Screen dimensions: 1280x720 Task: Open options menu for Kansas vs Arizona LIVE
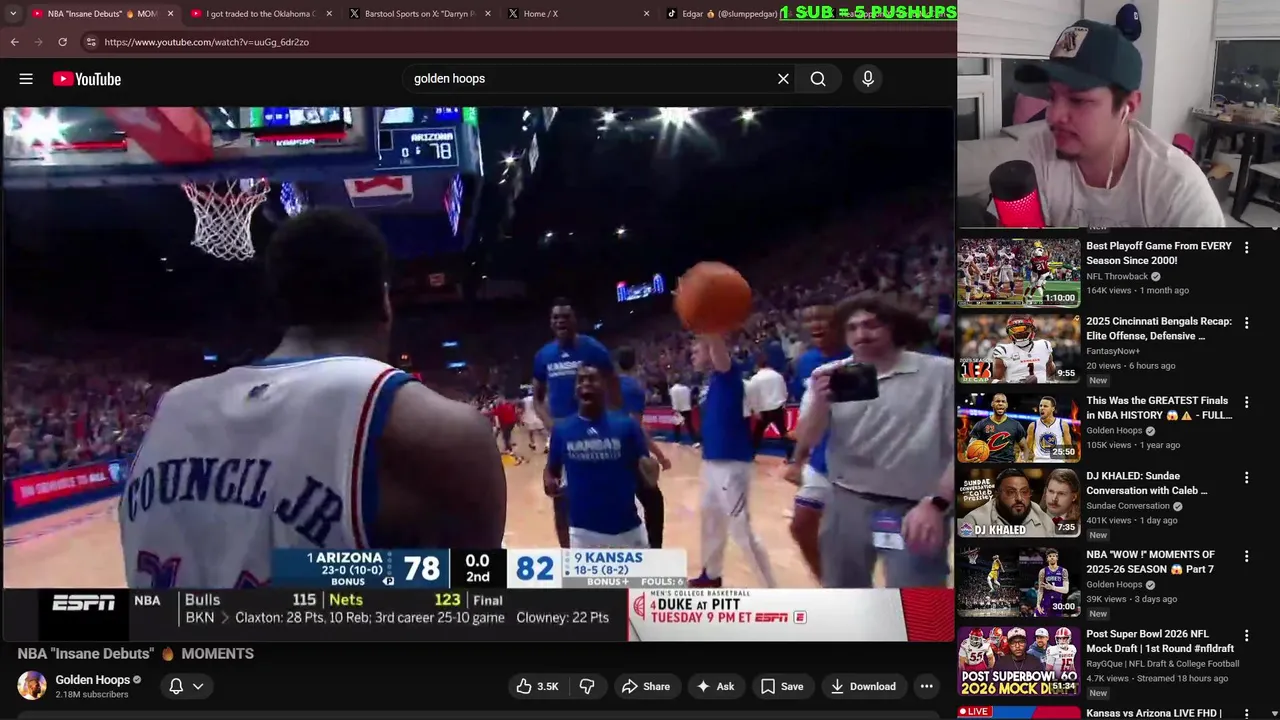[x=1246, y=713]
